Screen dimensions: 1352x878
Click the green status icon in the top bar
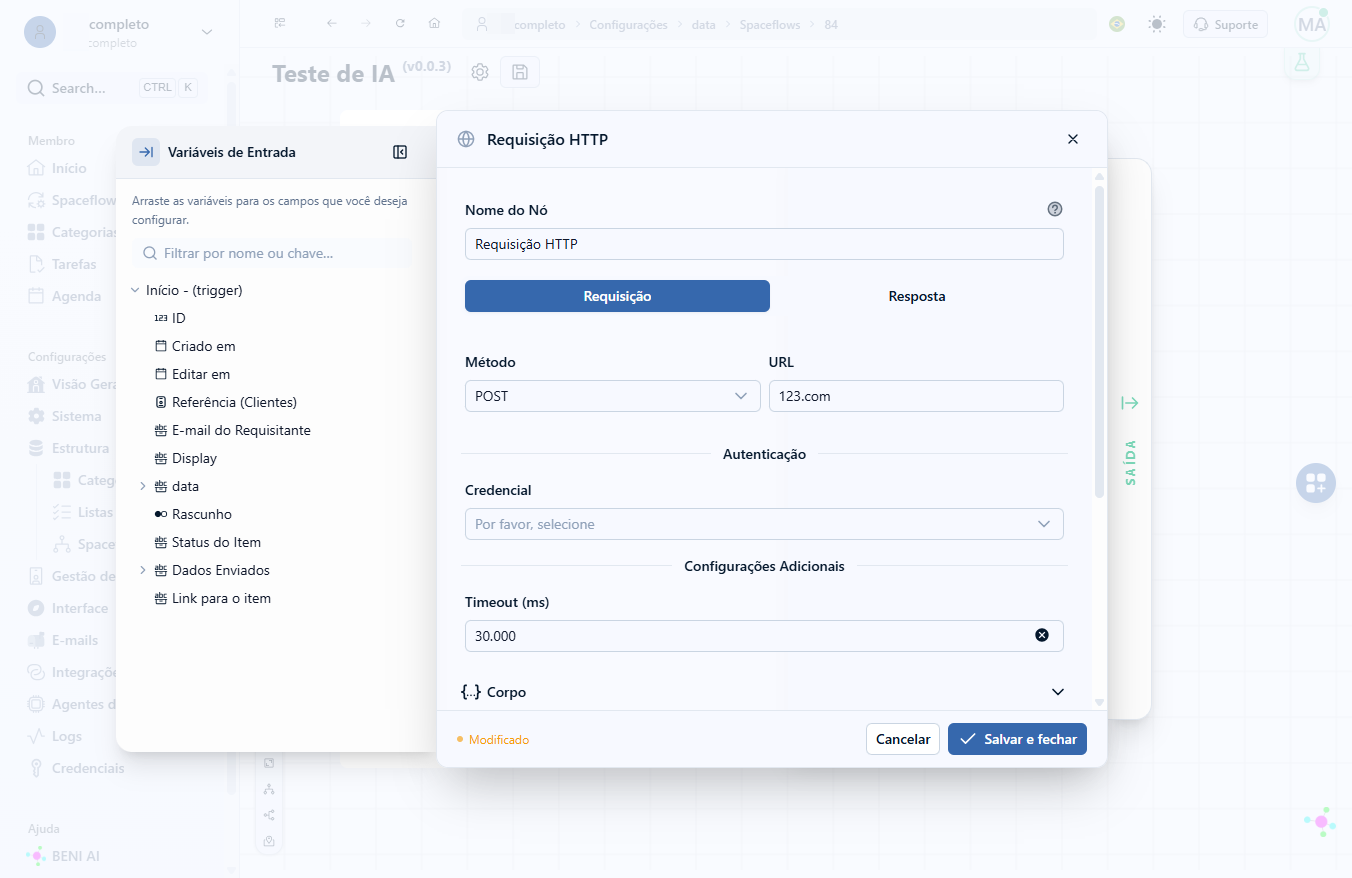click(1117, 24)
